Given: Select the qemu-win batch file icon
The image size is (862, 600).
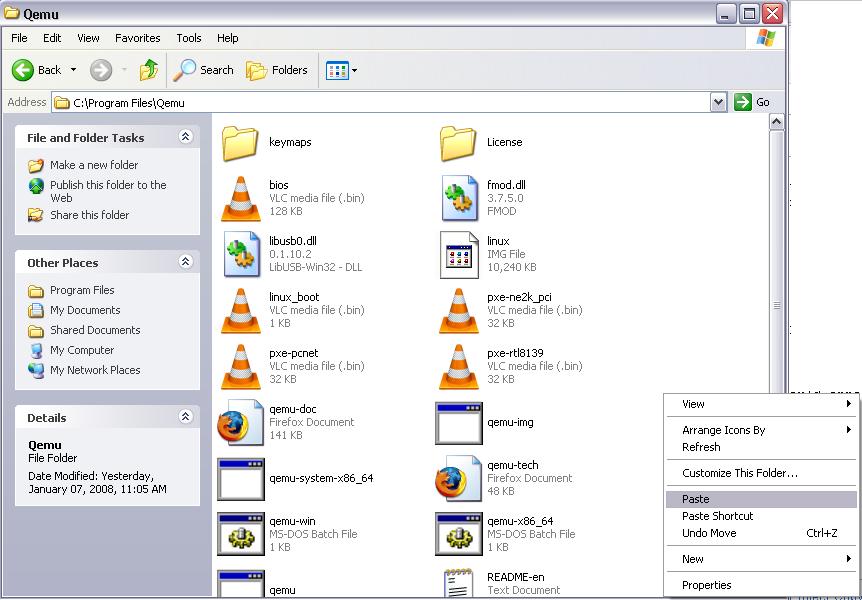Looking at the screenshot, I should coord(240,534).
